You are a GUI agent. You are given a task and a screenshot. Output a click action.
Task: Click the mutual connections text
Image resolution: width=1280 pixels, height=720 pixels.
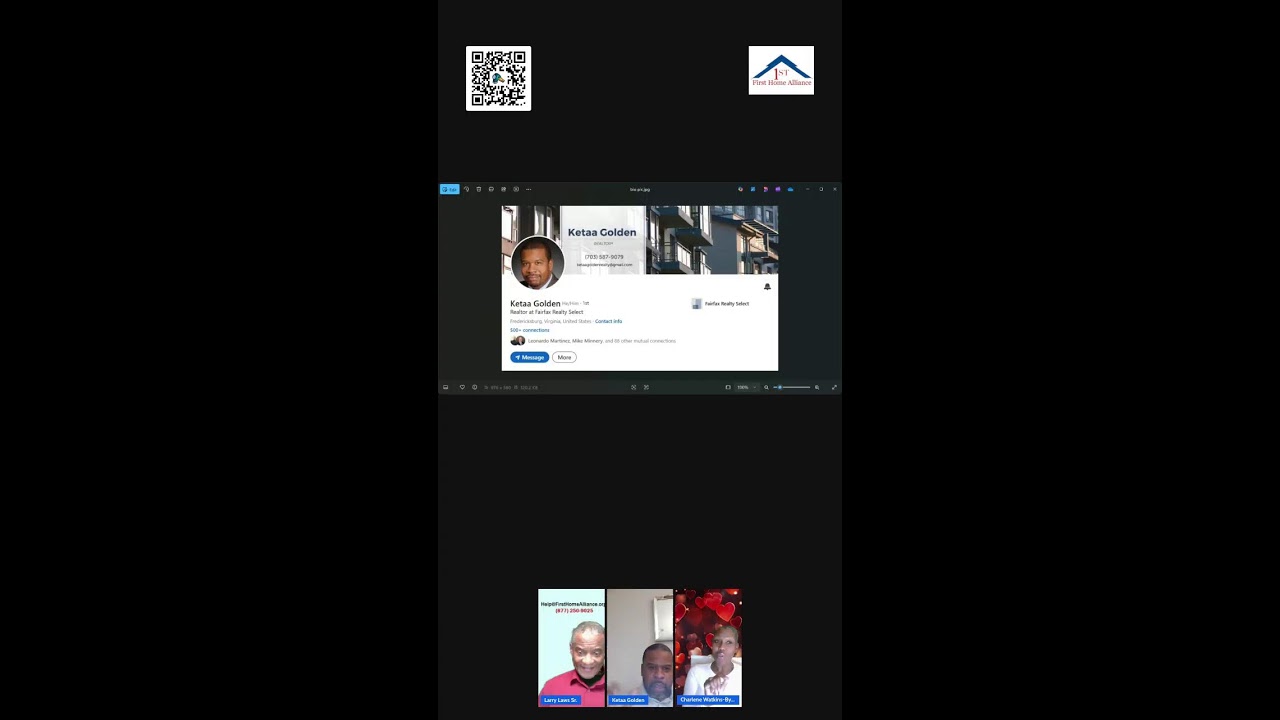tap(602, 341)
